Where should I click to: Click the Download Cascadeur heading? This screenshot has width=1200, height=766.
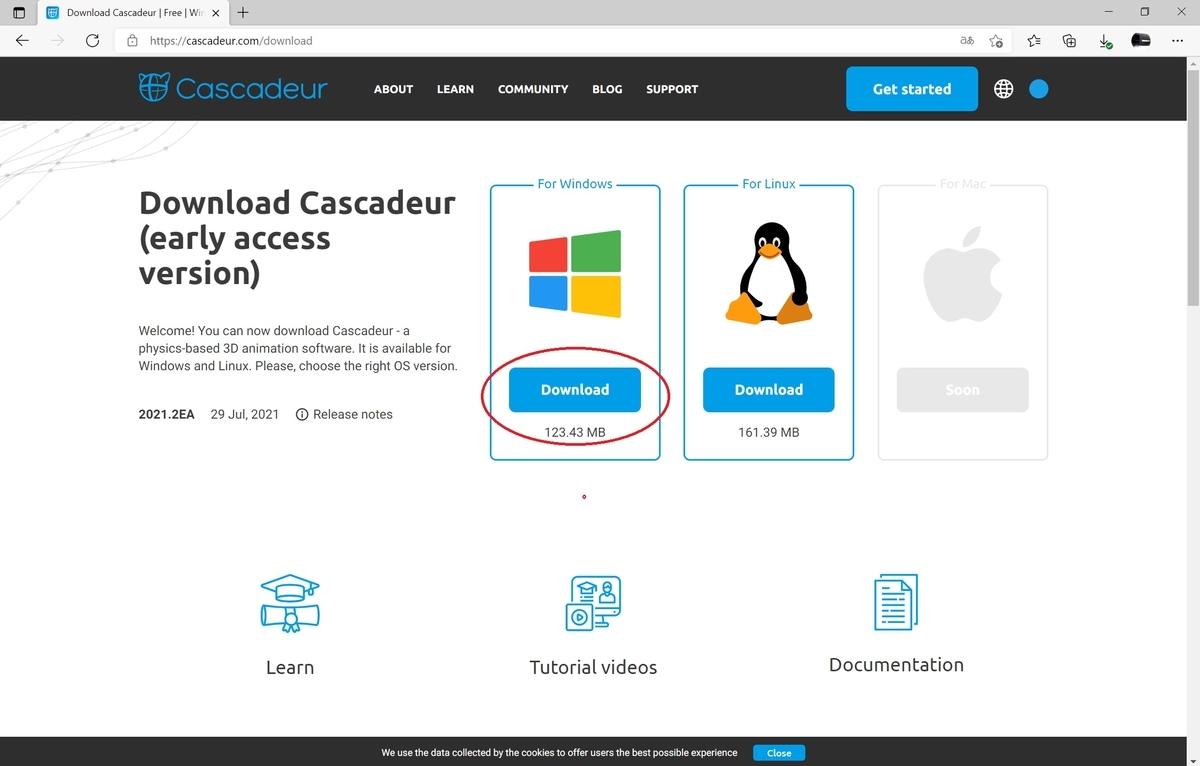[x=297, y=237]
